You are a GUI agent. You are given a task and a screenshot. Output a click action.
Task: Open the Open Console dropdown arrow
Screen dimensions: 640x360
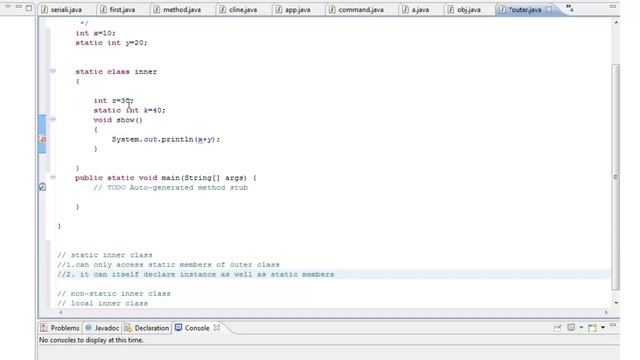coord(603,328)
